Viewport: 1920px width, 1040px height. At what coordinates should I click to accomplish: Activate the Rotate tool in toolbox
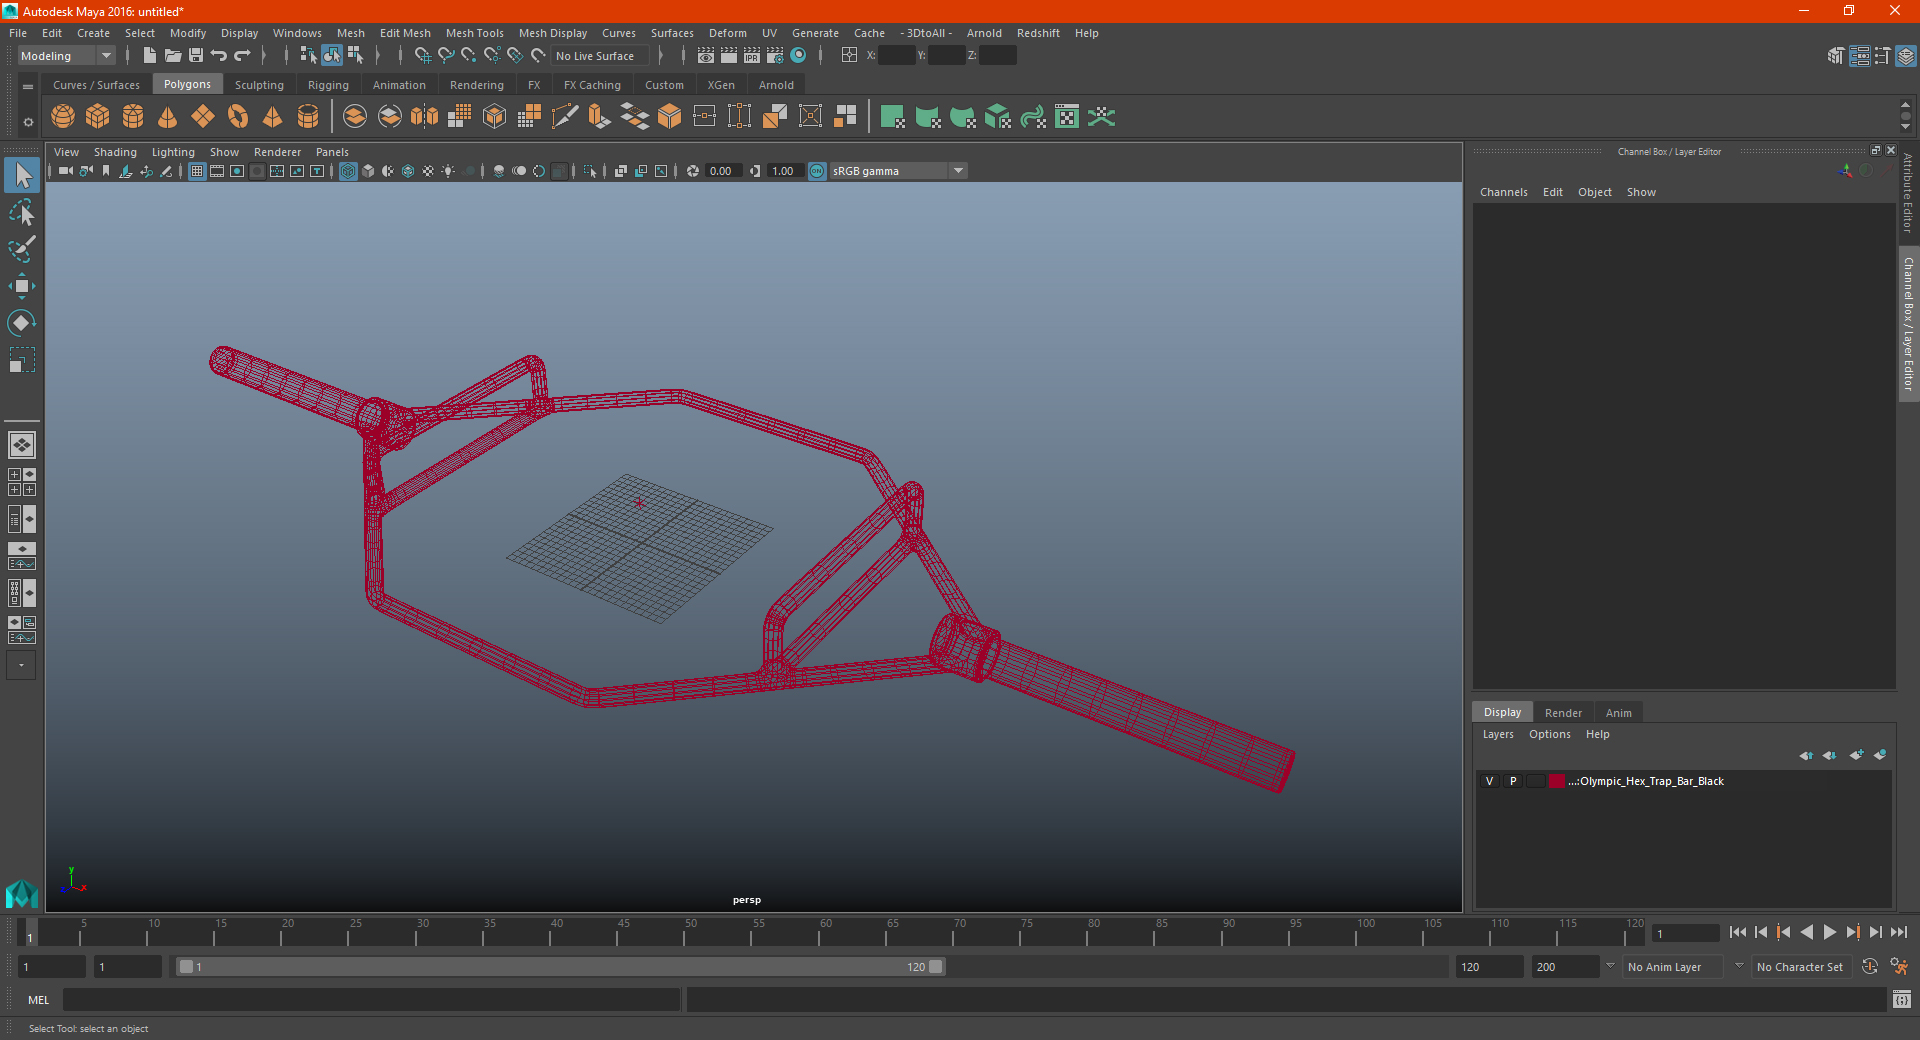click(x=21, y=323)
